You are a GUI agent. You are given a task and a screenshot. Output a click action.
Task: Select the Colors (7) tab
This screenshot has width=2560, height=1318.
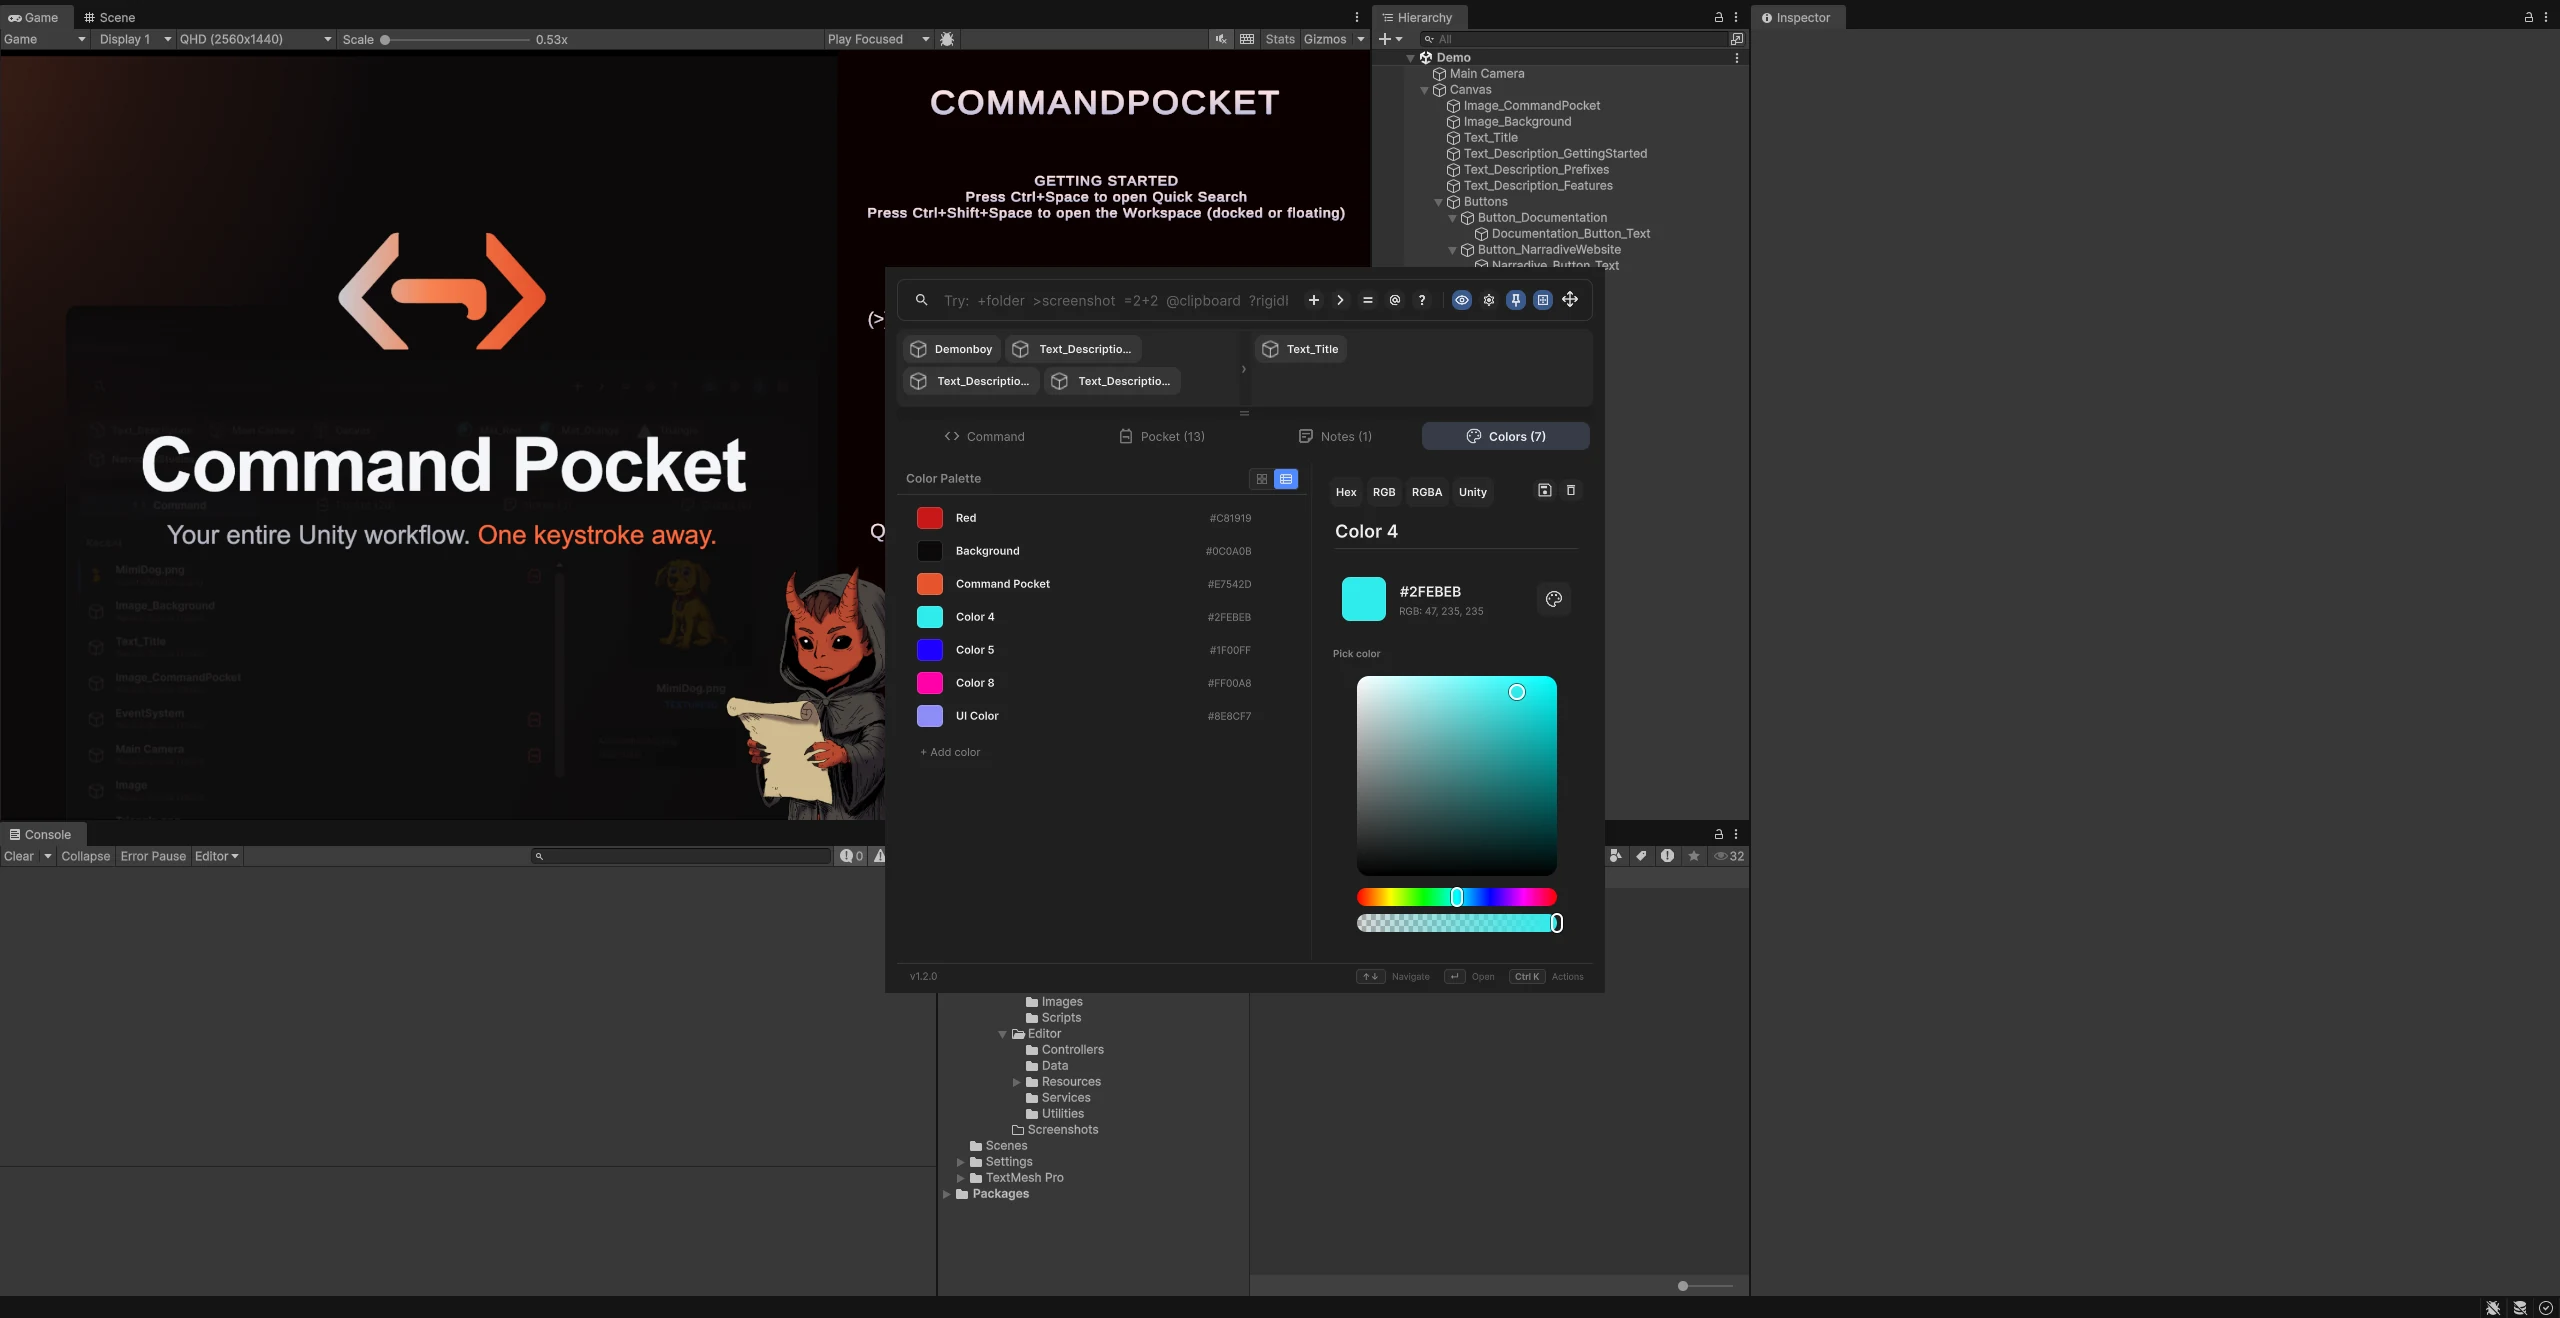coord(1506,436)
